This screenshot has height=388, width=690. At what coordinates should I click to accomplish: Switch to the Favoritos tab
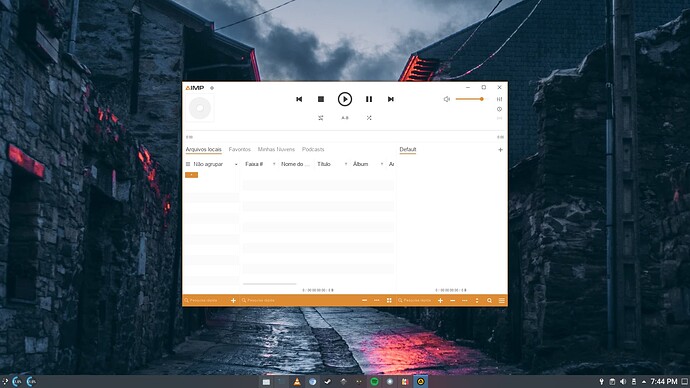(x=239, y=150)
